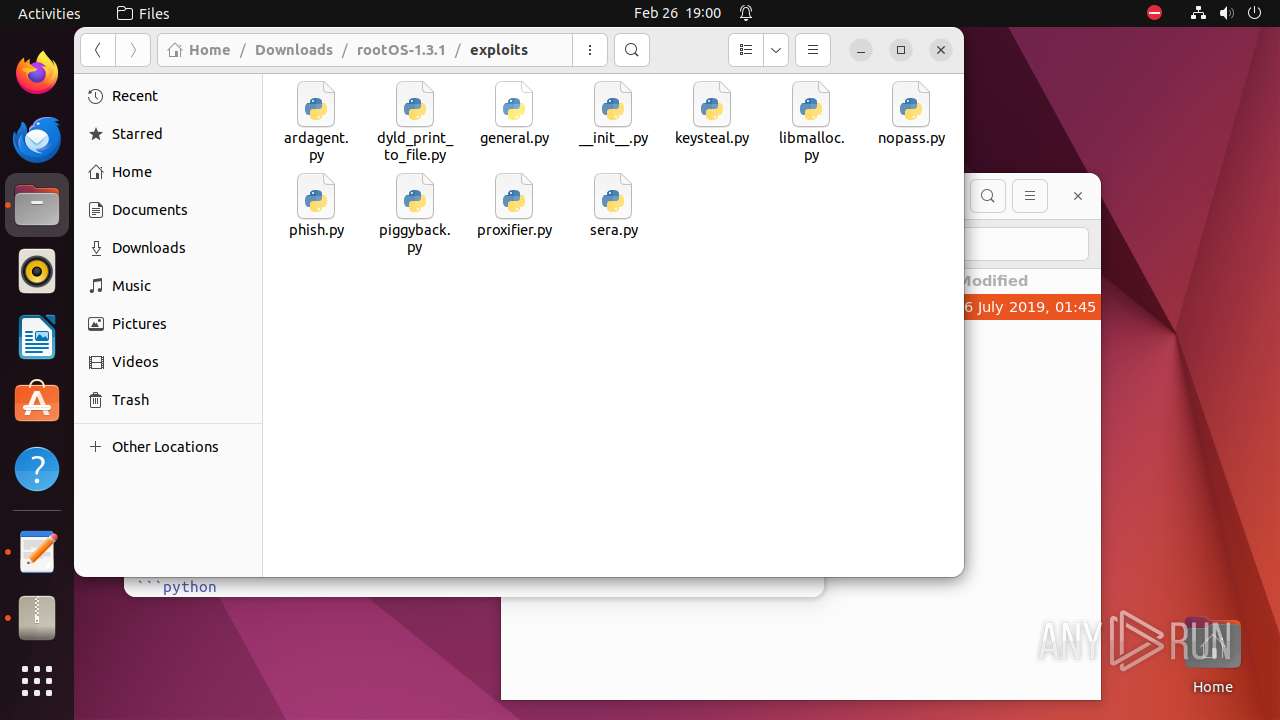Select the keysteal.py file icon
This screenshot has width=1280, height=720.
[712, 105]
